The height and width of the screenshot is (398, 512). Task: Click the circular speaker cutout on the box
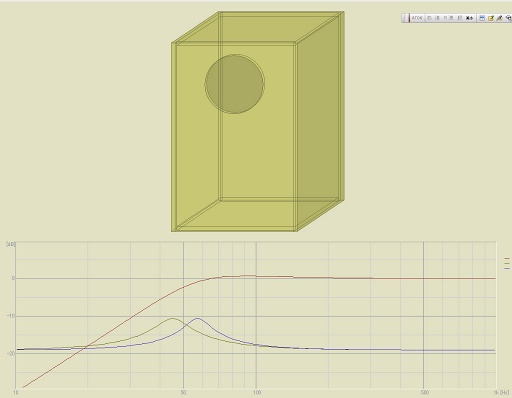(235, 84)
